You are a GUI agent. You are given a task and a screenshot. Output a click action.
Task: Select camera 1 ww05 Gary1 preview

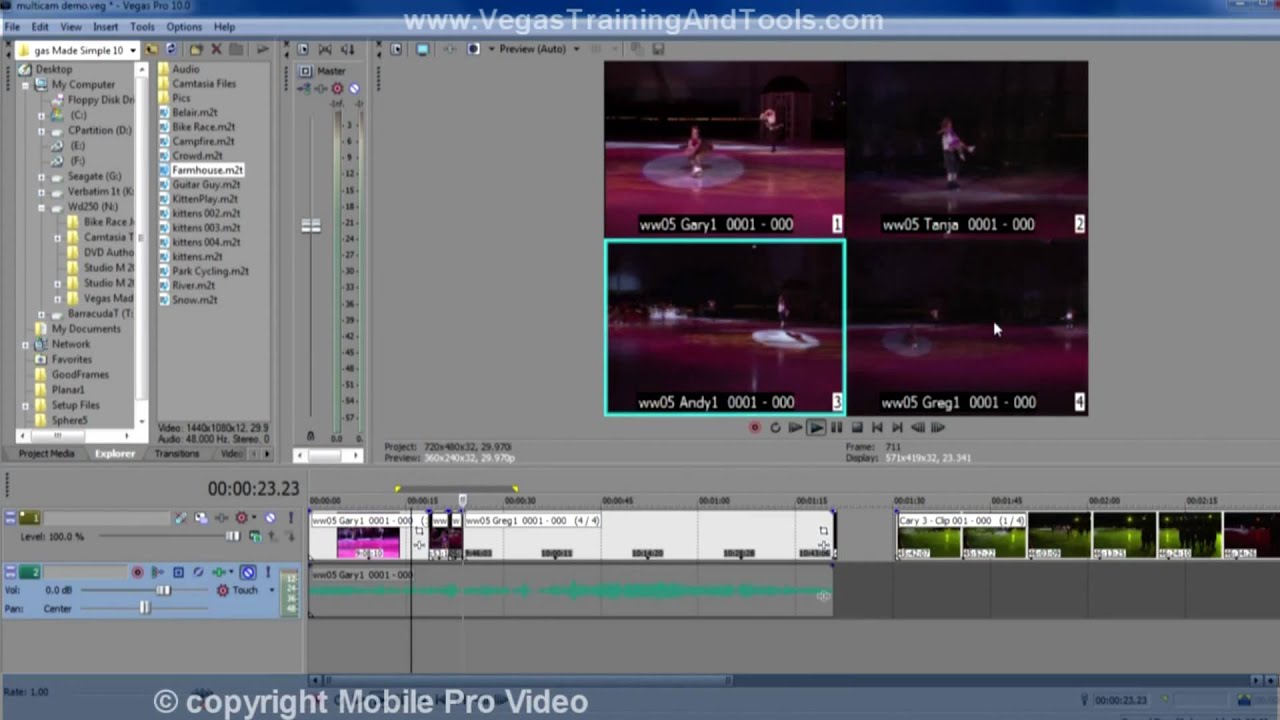pyautogui.click(x=724, y=148)
